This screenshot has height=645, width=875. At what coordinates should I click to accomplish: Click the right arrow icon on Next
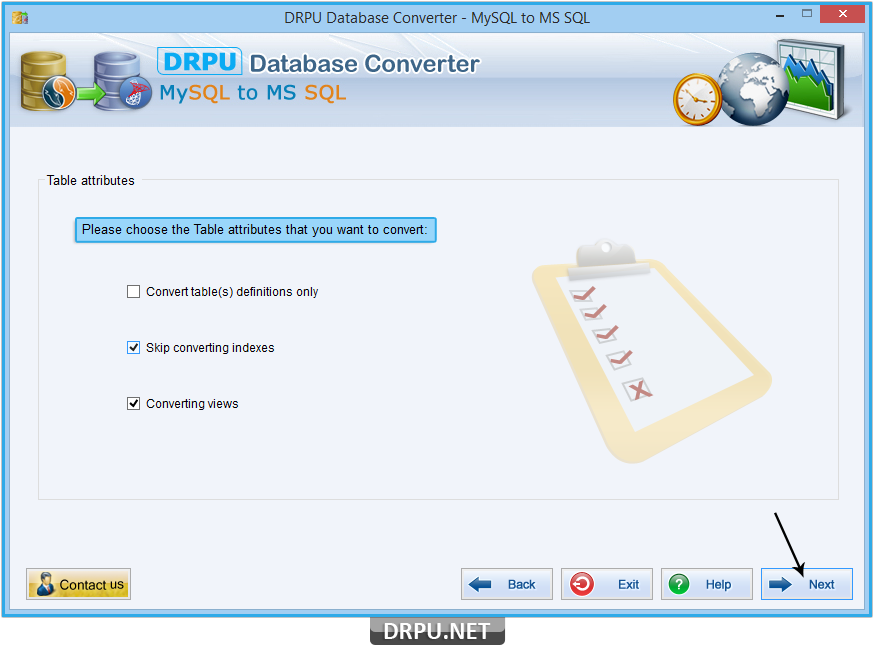tap(780, 584)
